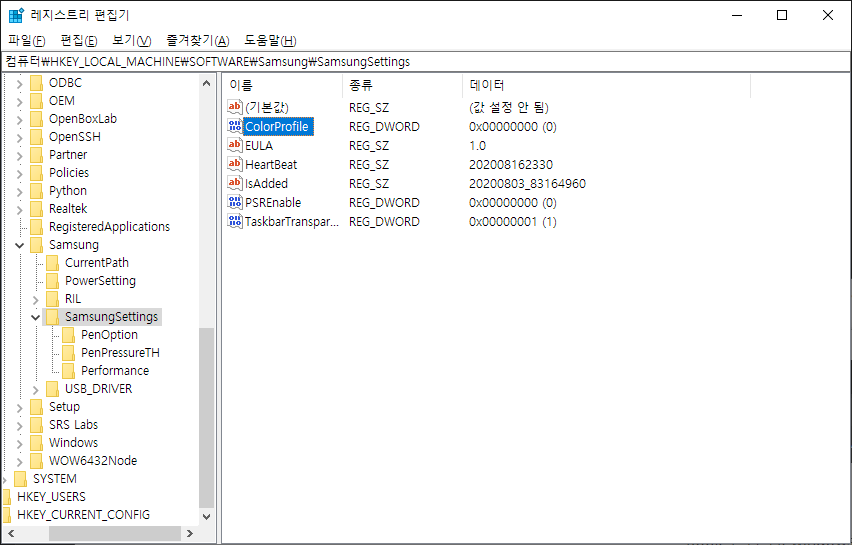Select the SamsungSettings tree item
Viewport: 852px width, 545px height.
click(111, 317)
